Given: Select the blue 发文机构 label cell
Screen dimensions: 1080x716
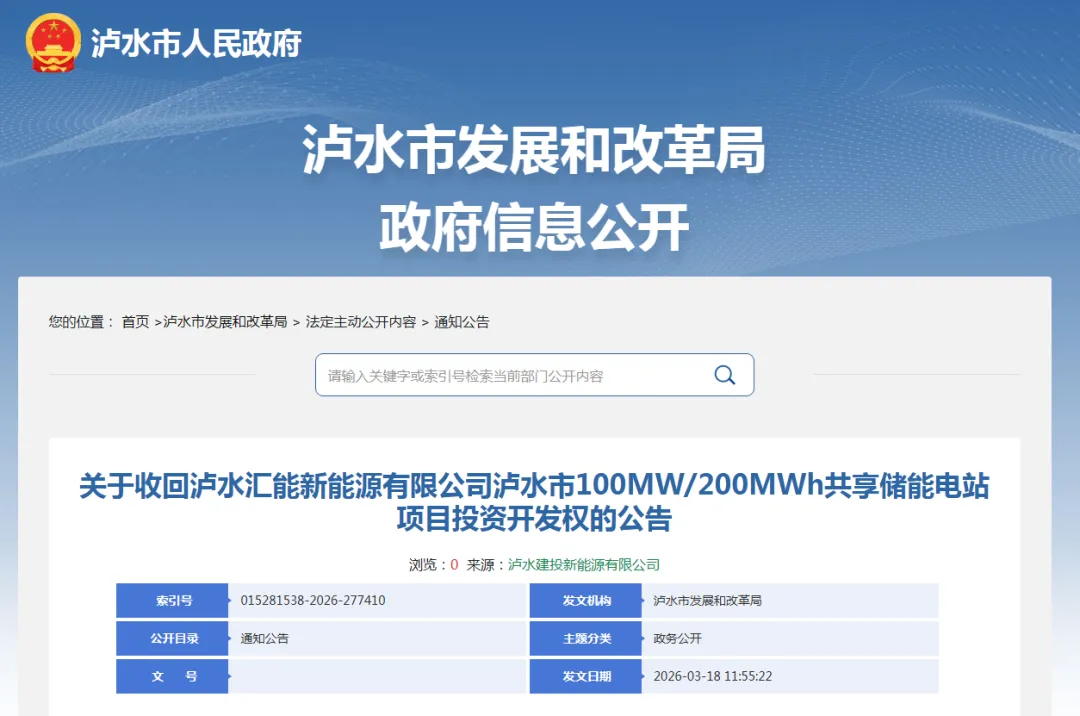Looking at the screenshot, I should [x=586, y=601].
